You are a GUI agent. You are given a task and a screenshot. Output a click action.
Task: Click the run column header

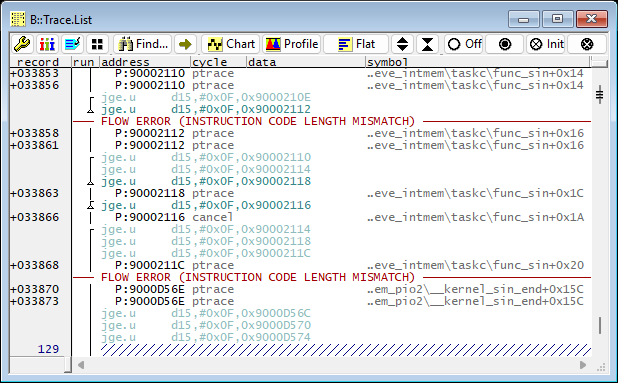click(x=85, y=62)
